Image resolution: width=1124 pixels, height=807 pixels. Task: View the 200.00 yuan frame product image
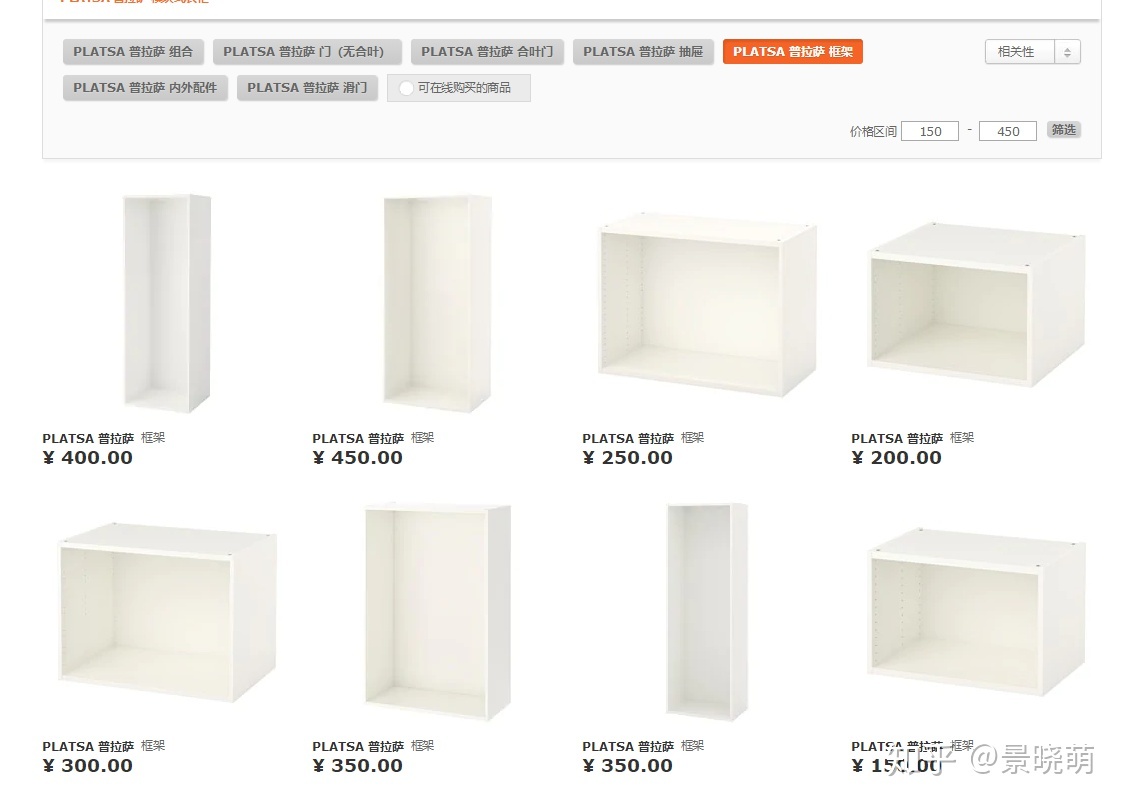coord(976,305)
